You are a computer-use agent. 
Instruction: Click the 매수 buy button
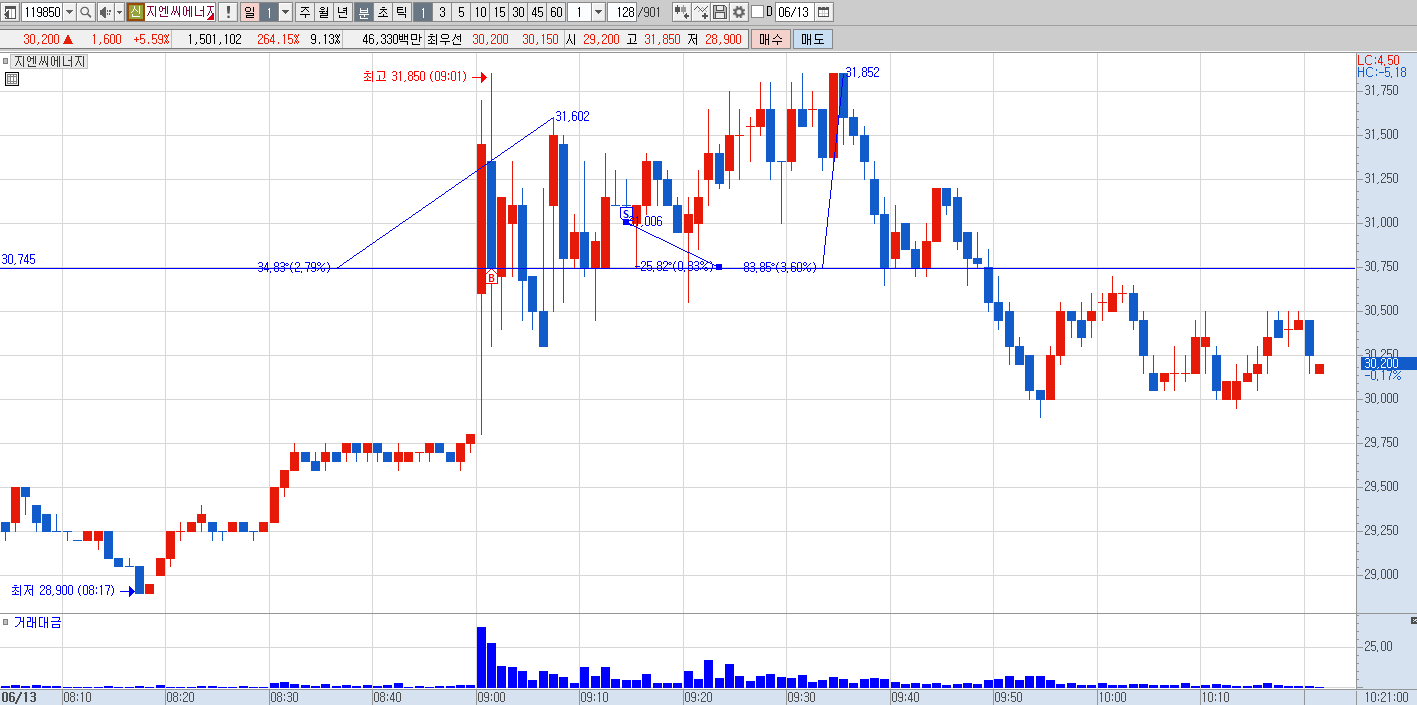771,39
